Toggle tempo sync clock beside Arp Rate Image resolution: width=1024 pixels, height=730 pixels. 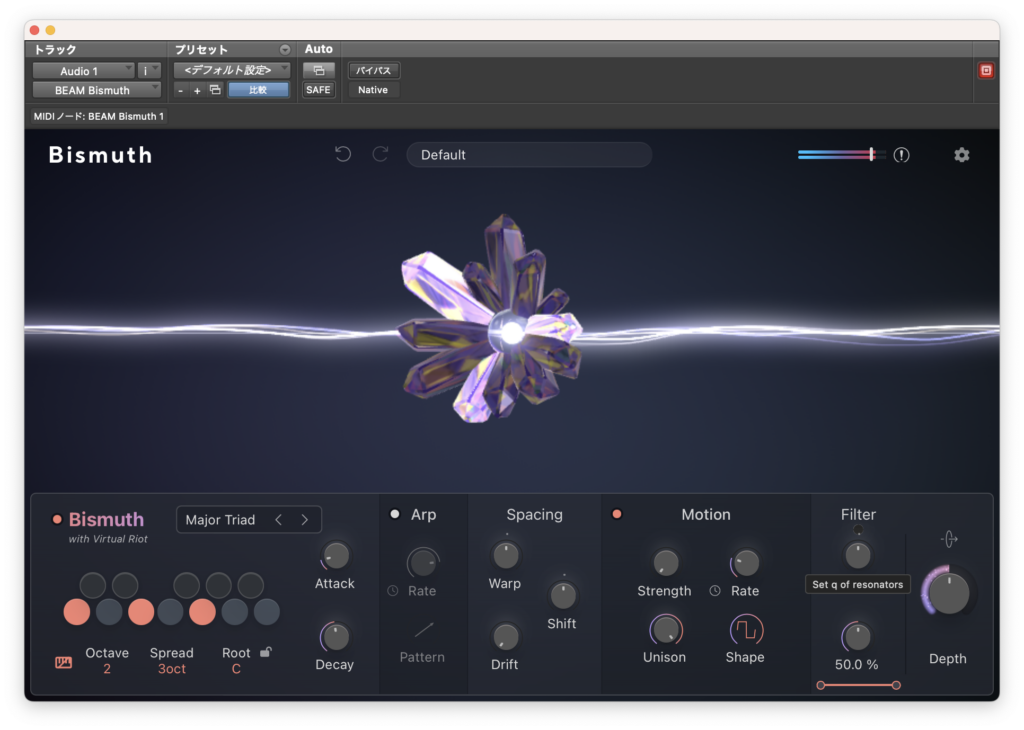tap(392, 590)
